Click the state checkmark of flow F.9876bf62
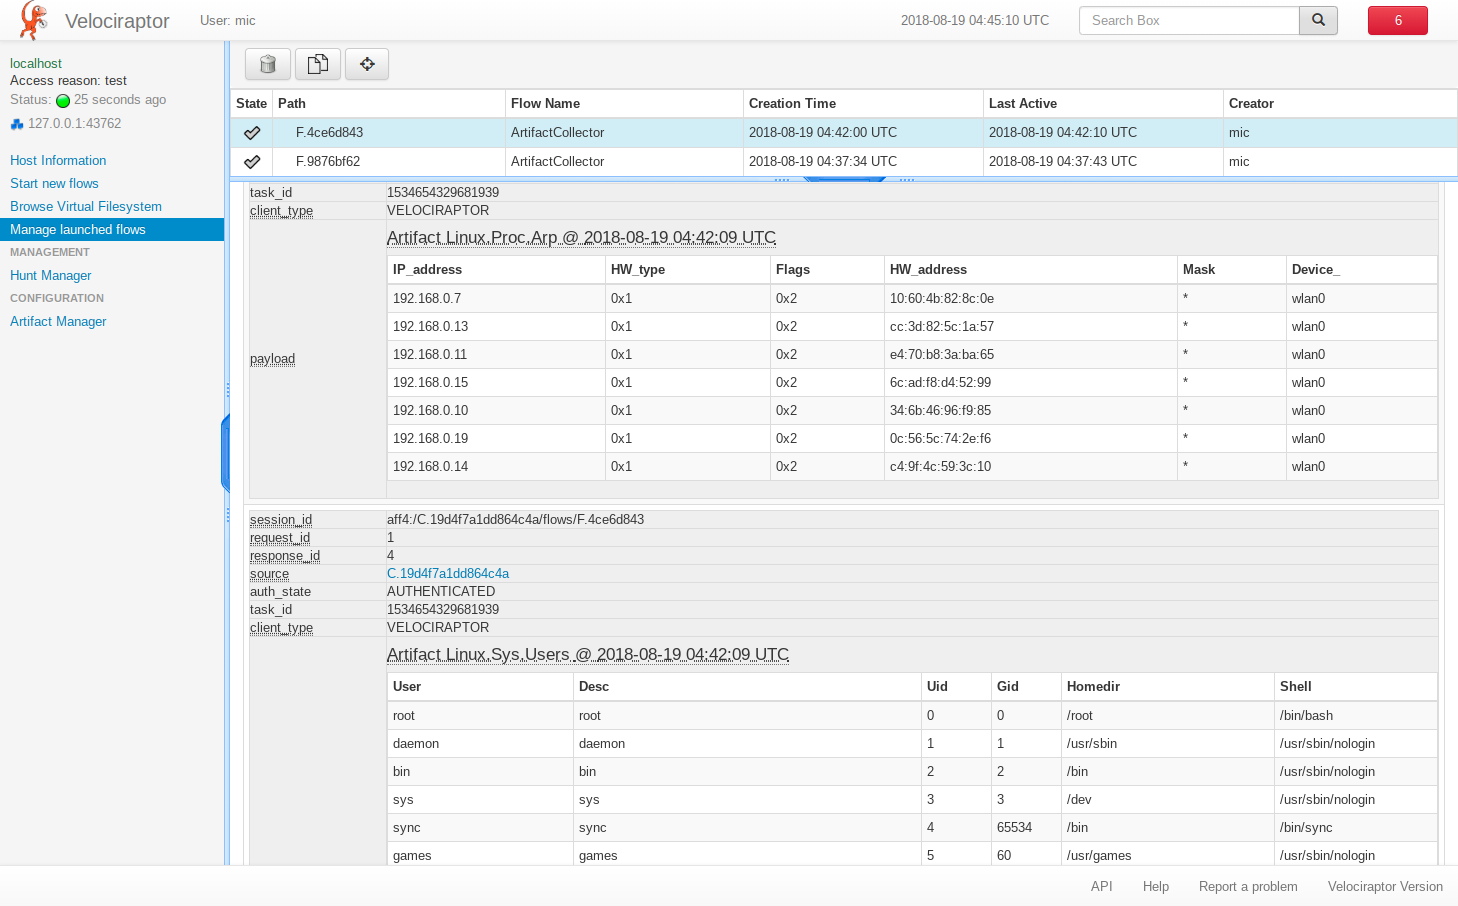This screenshot has width=1458, height=906. coord(252,162)
